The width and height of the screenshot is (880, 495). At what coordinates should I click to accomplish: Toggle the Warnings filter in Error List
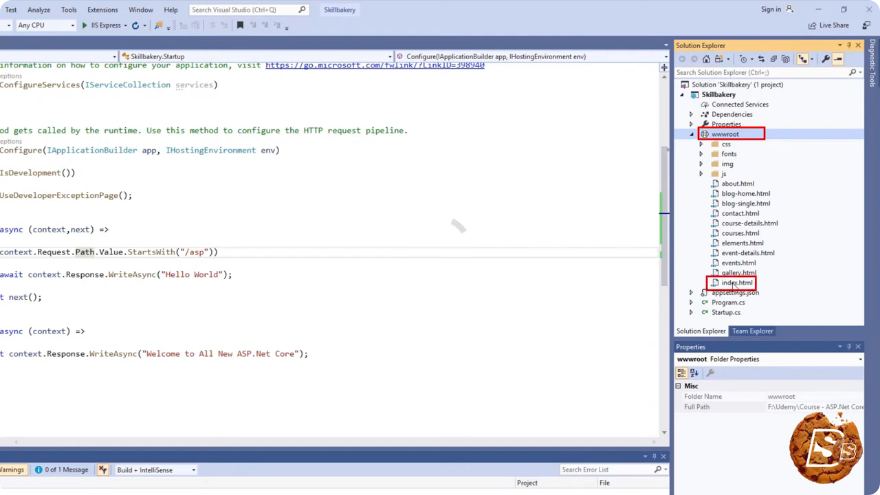tap(11, 470)
